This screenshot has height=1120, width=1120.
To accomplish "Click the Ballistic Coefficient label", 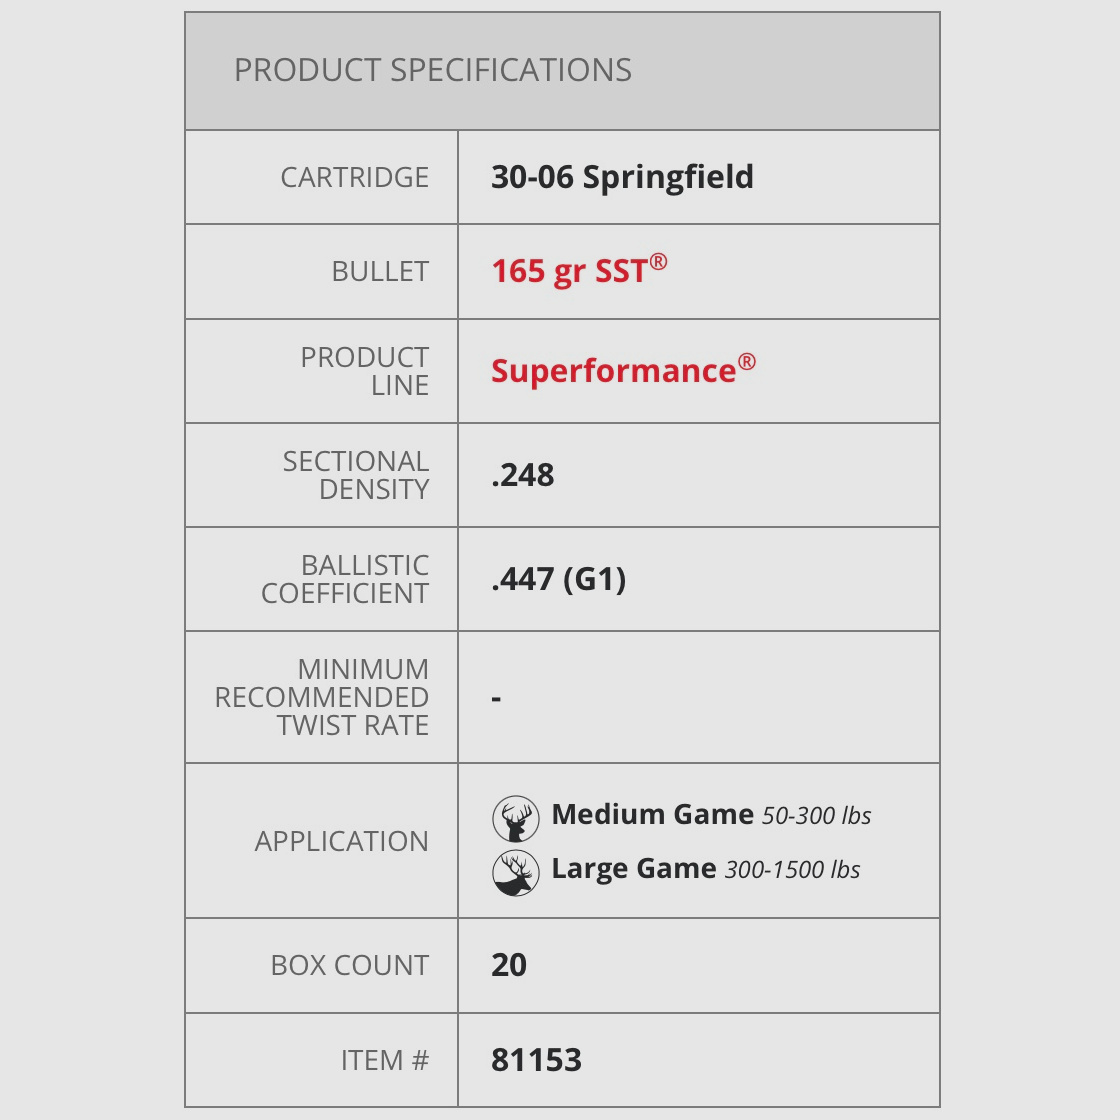I will (x=346, y=579).
